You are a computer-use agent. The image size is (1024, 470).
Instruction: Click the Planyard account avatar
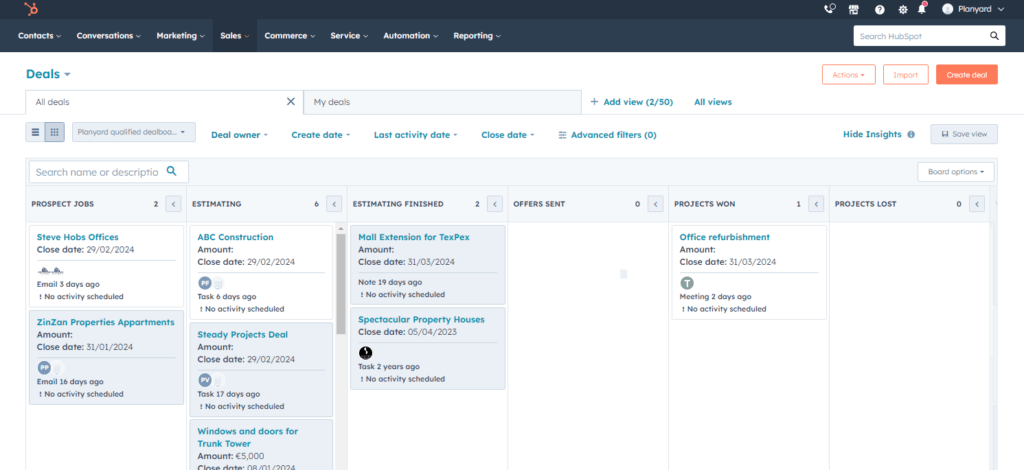click(x=948, y=9)
